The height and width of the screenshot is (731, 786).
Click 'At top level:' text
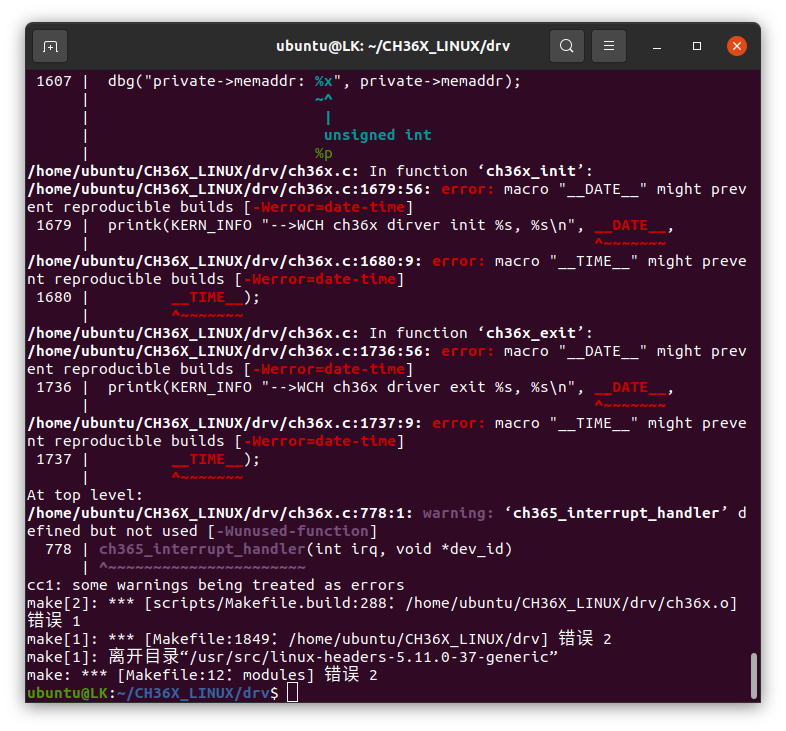coord(85,495)
